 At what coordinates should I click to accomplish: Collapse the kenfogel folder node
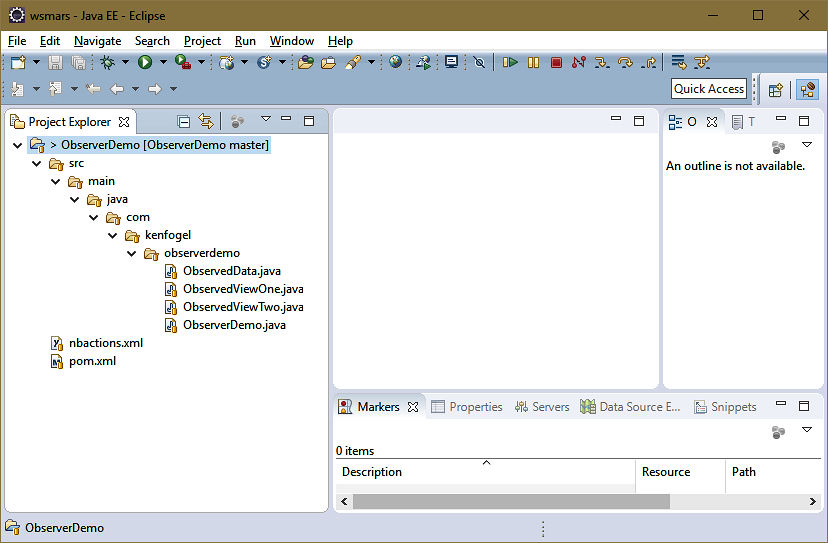pyautogui.click(x=112, y=235)
